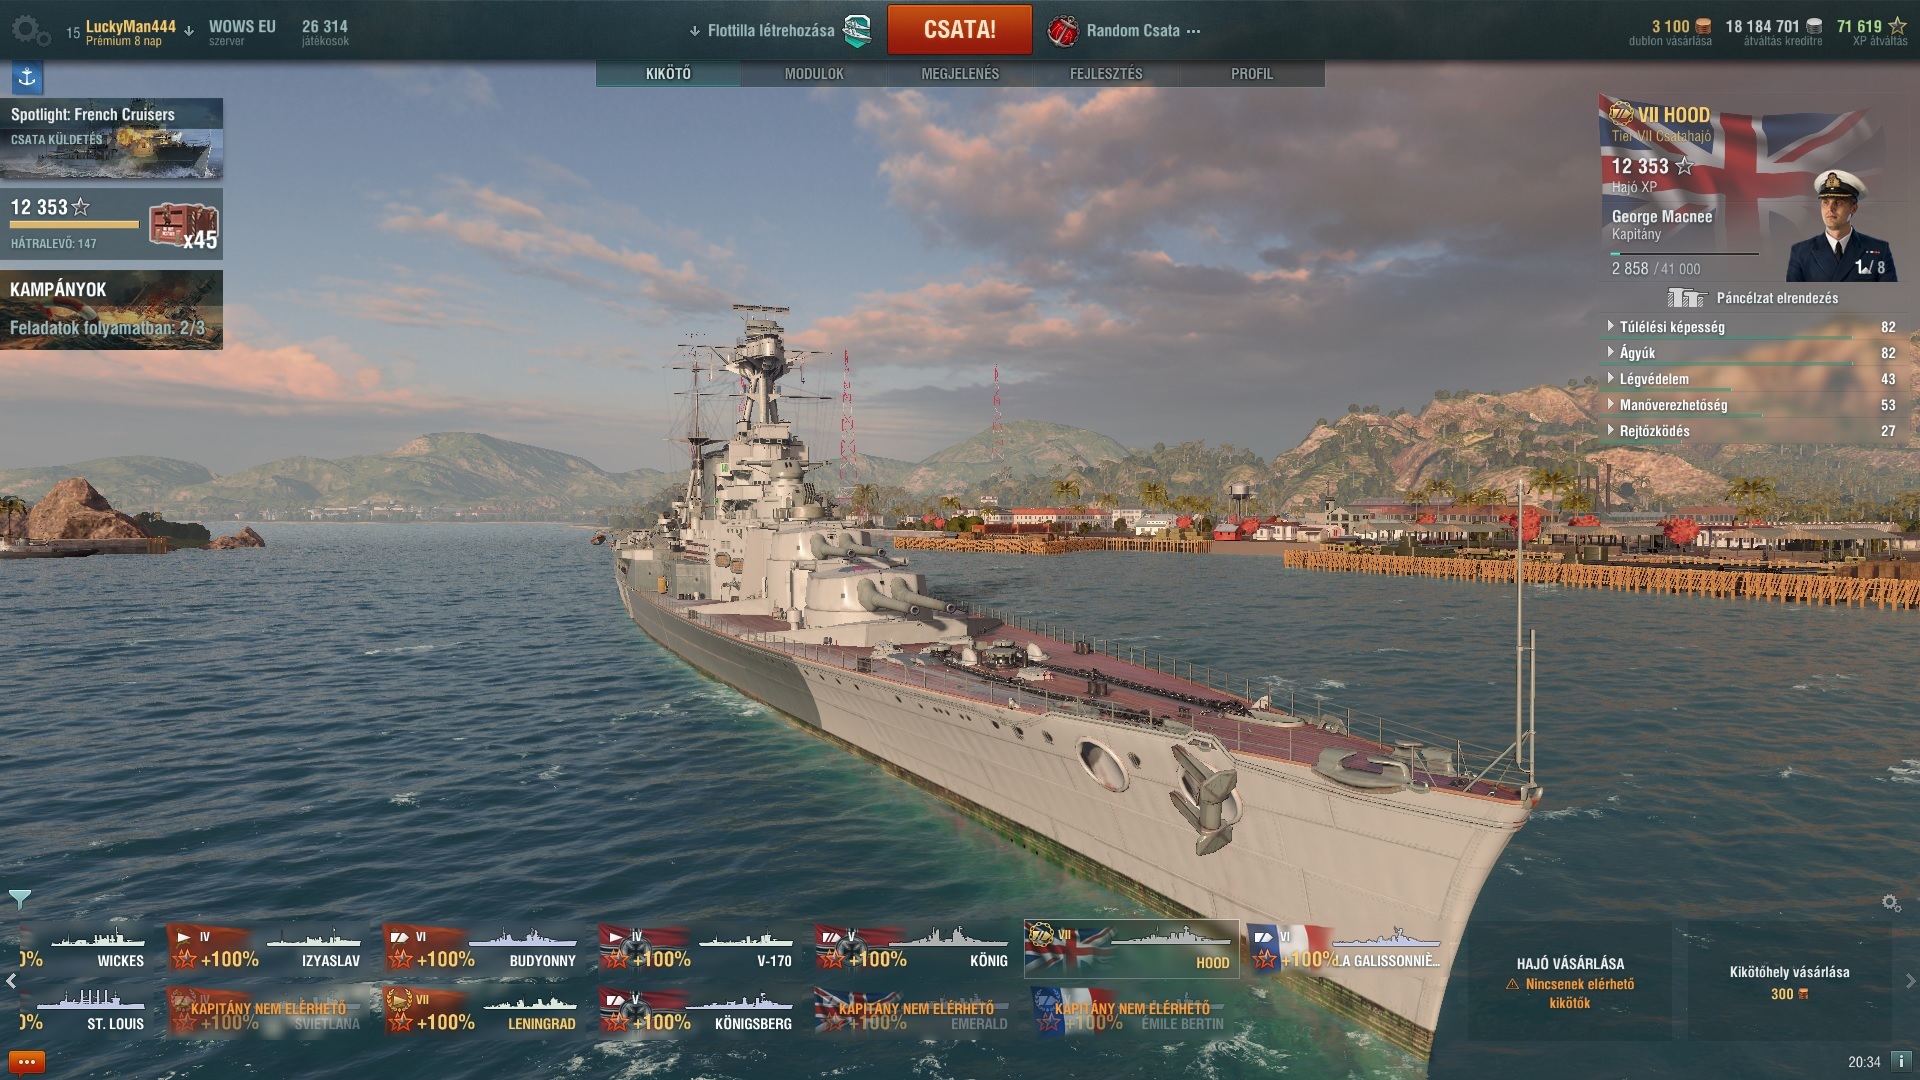Open the chat speech bubble icon
Screen dimensions: 1920x1080
[27, 1062]
